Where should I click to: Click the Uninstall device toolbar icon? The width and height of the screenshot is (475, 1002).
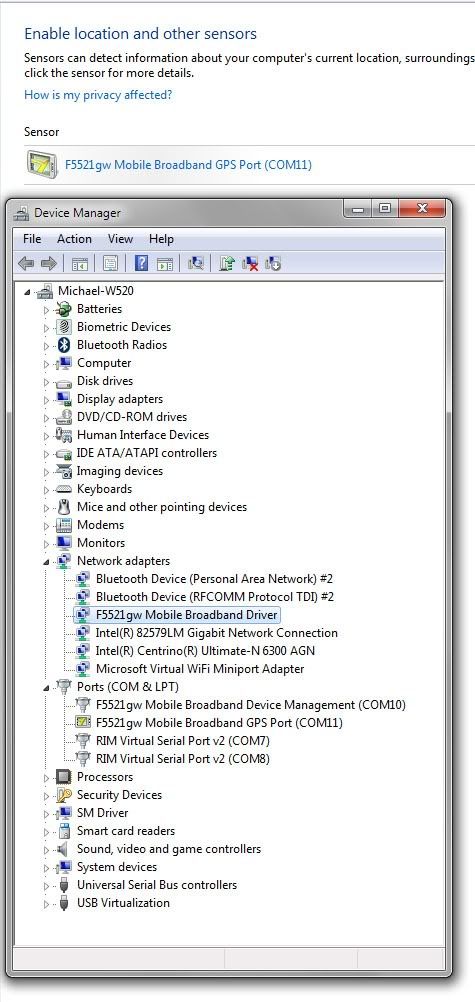[250, 263]
